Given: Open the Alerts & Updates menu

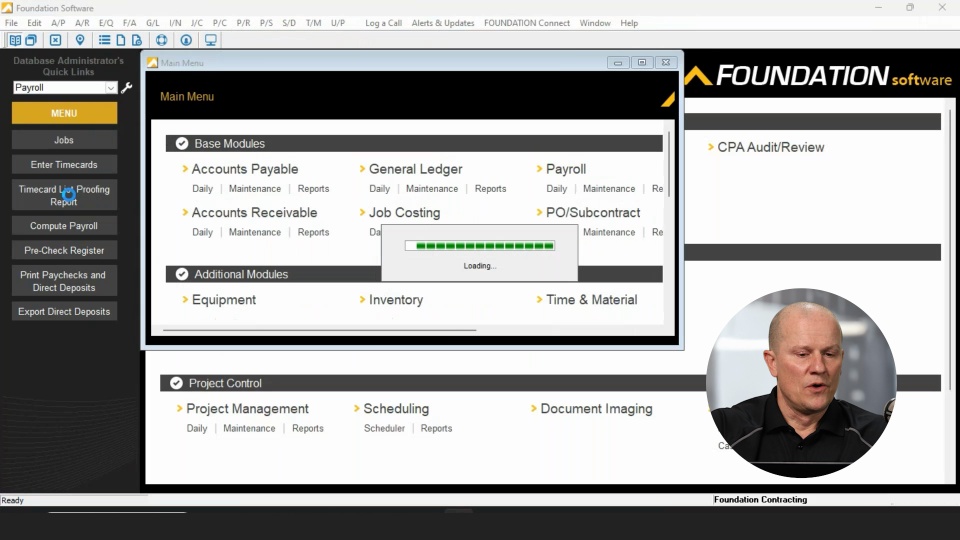Looking at the screenshot, I should coord(443,23).
